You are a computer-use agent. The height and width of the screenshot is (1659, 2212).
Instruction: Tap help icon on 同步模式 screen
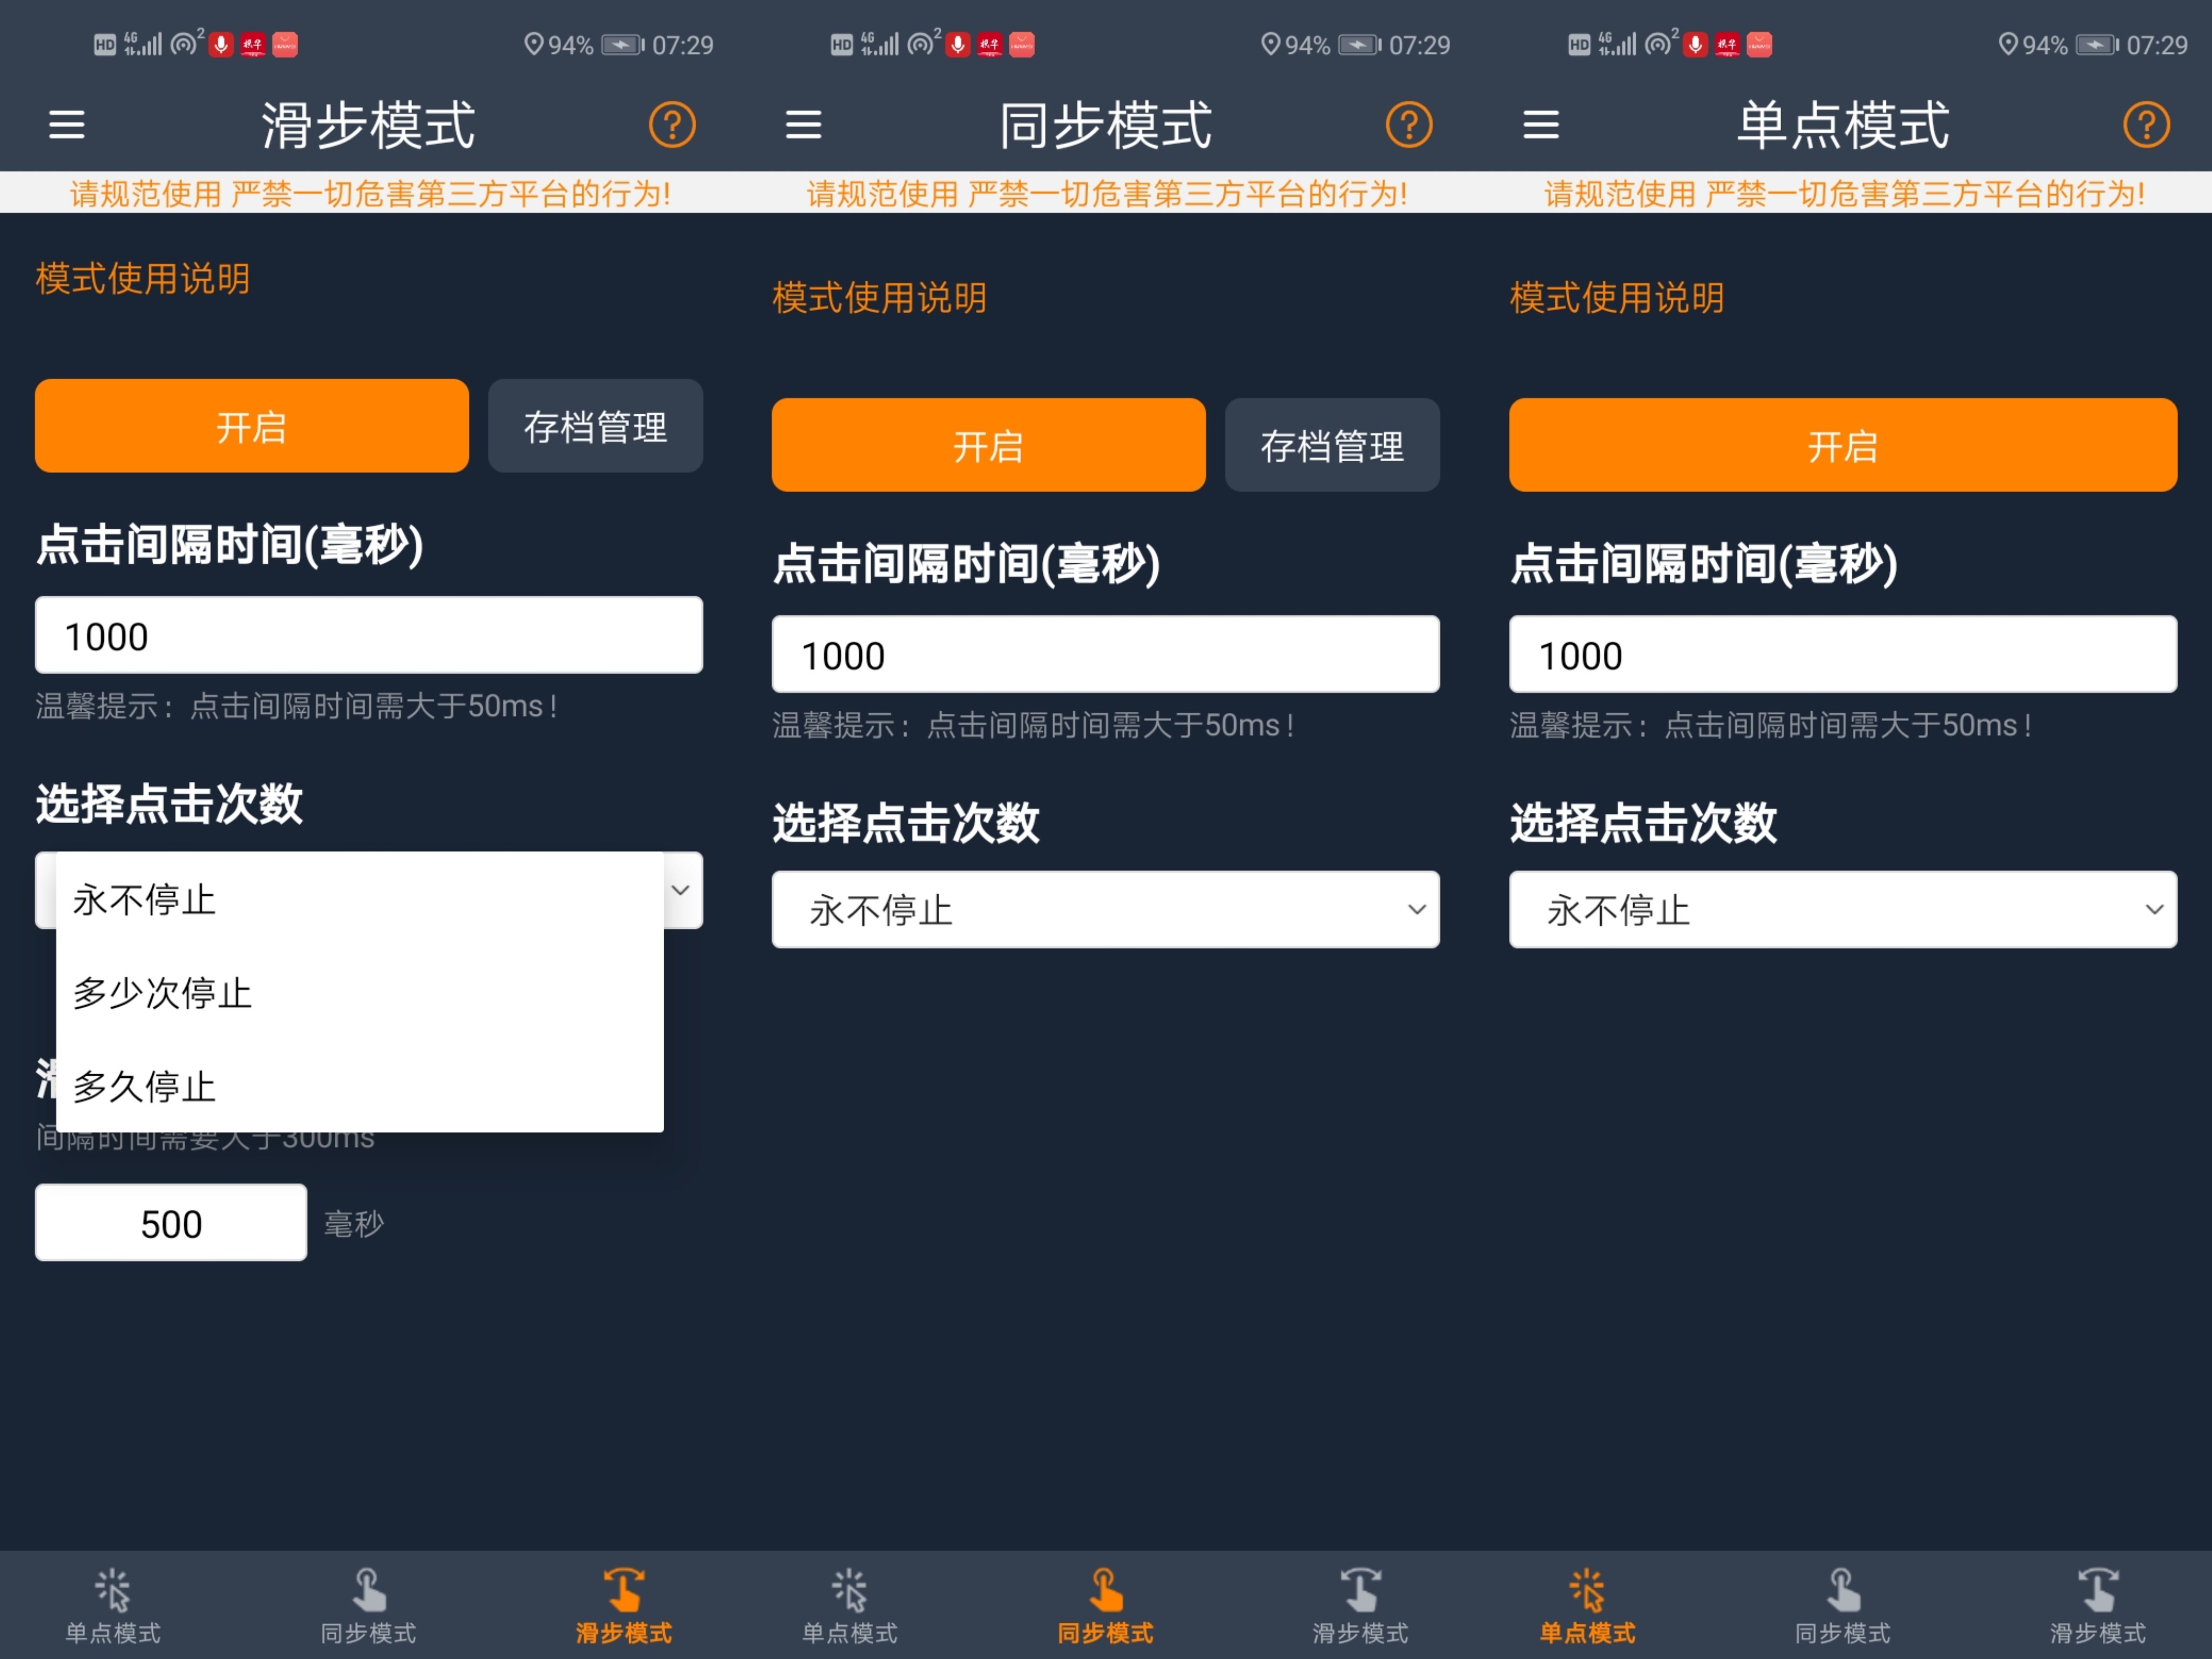pyautogui.click(x=1408, y=125)
